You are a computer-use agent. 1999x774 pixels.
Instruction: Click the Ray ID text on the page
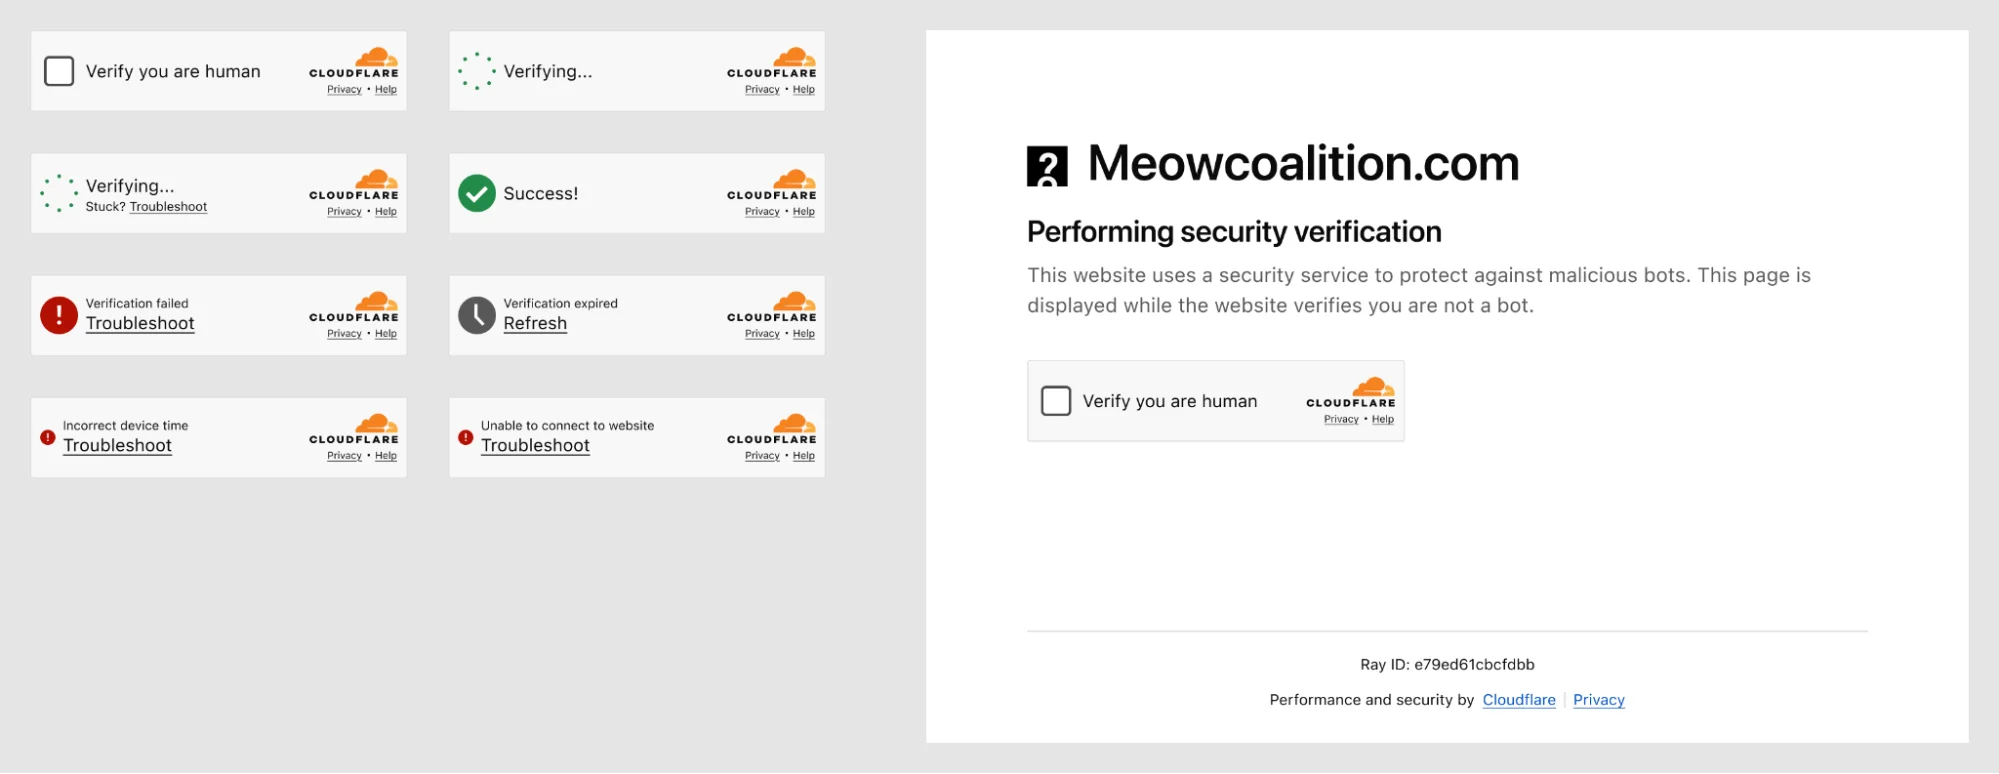point(1447,663)
